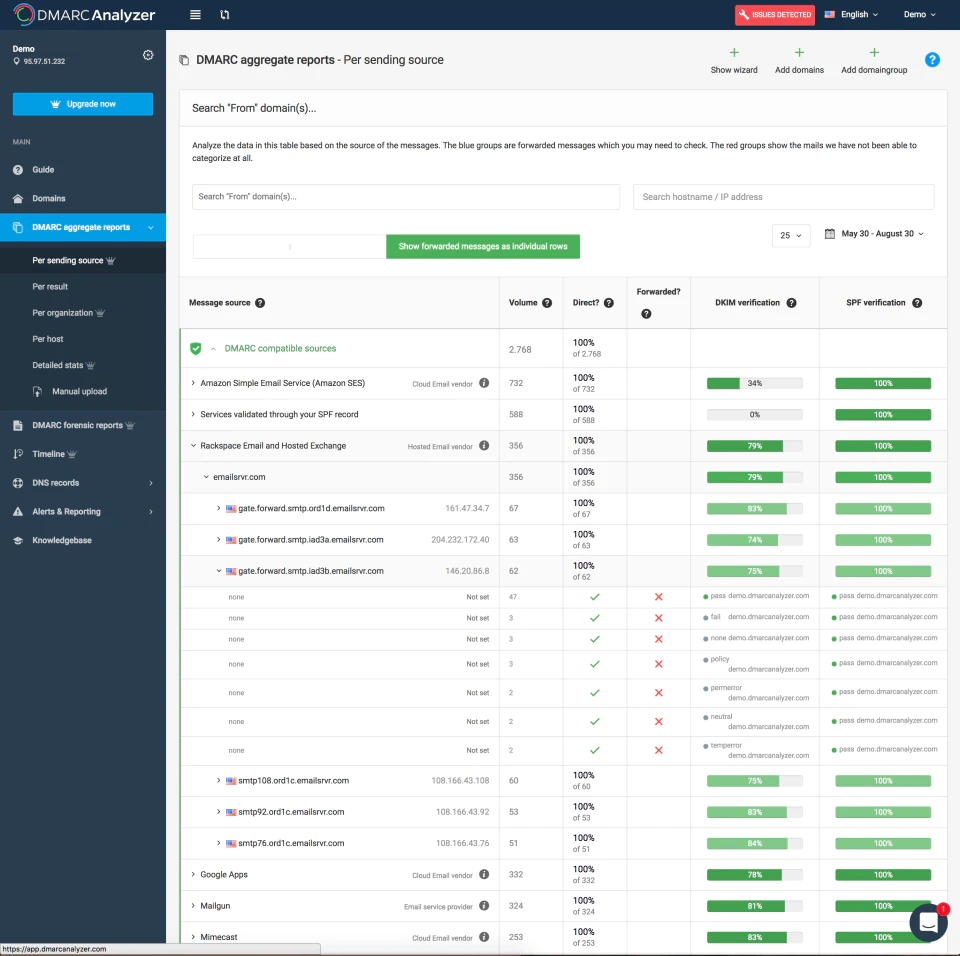Open the May 30 - August 30 date range

pyautogui.click(x=874, y=234)
